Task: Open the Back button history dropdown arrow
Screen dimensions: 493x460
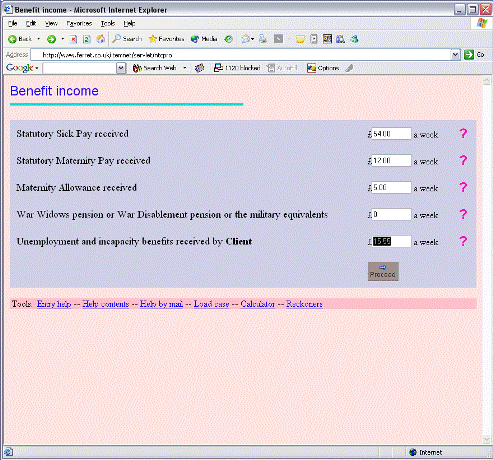Action: (x=39, y=39)
